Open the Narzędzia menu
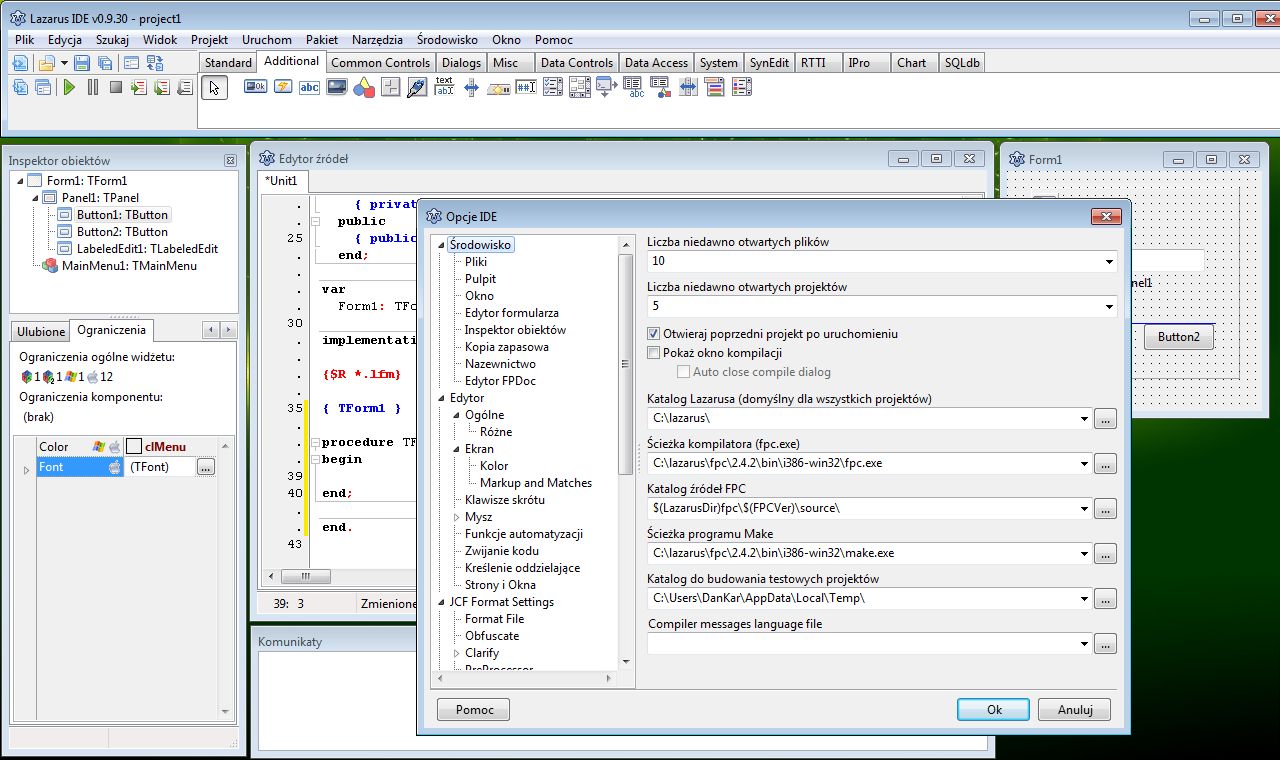The width and height of the screenshot is (1280, 760). [377, 40]
